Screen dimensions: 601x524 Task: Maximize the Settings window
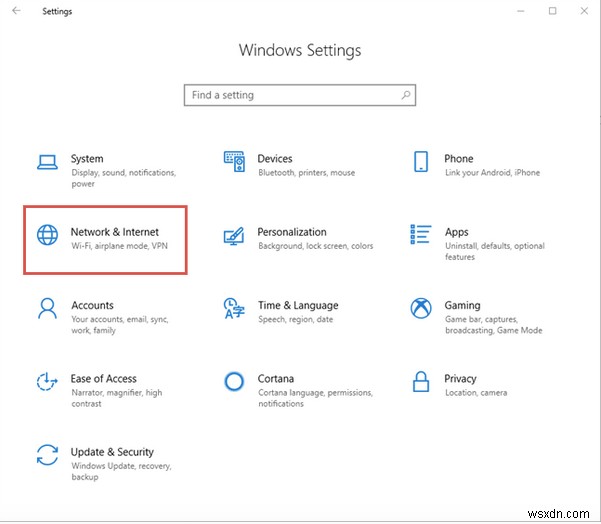552,11
